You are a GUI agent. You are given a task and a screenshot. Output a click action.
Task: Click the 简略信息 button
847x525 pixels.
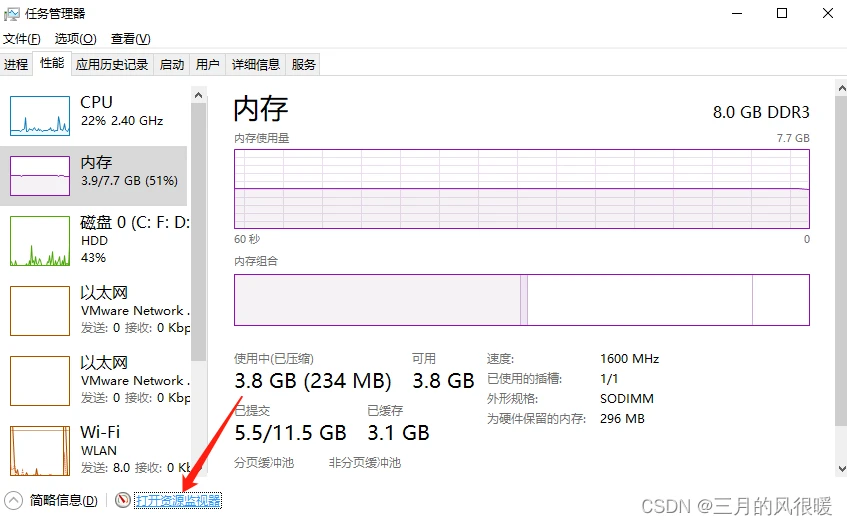click(64, 500)
